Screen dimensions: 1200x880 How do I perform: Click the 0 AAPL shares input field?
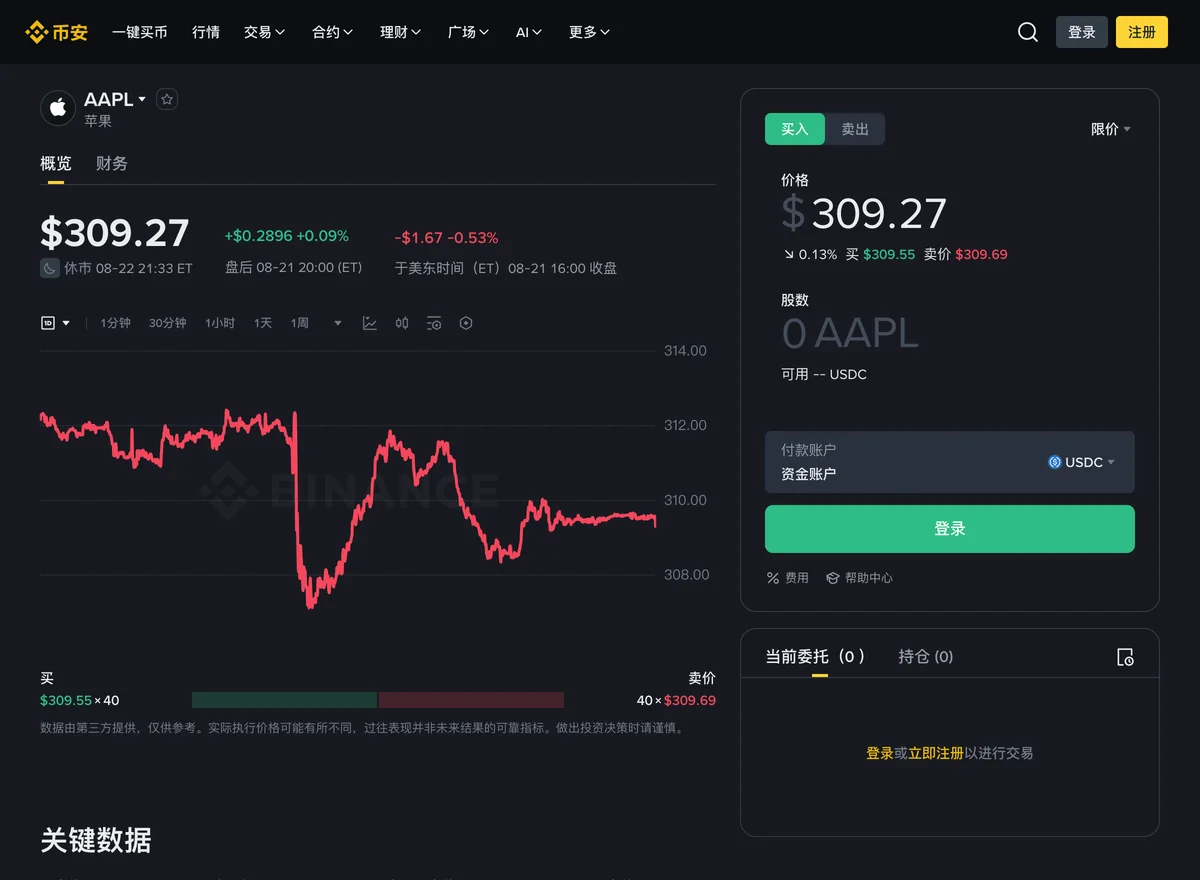tap(850, 333)
